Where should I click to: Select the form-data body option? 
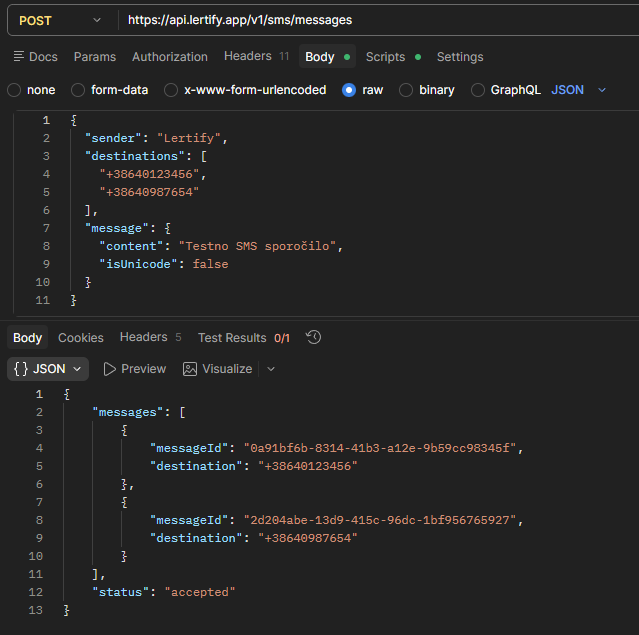pyautogui.click(x=78, y=90)
